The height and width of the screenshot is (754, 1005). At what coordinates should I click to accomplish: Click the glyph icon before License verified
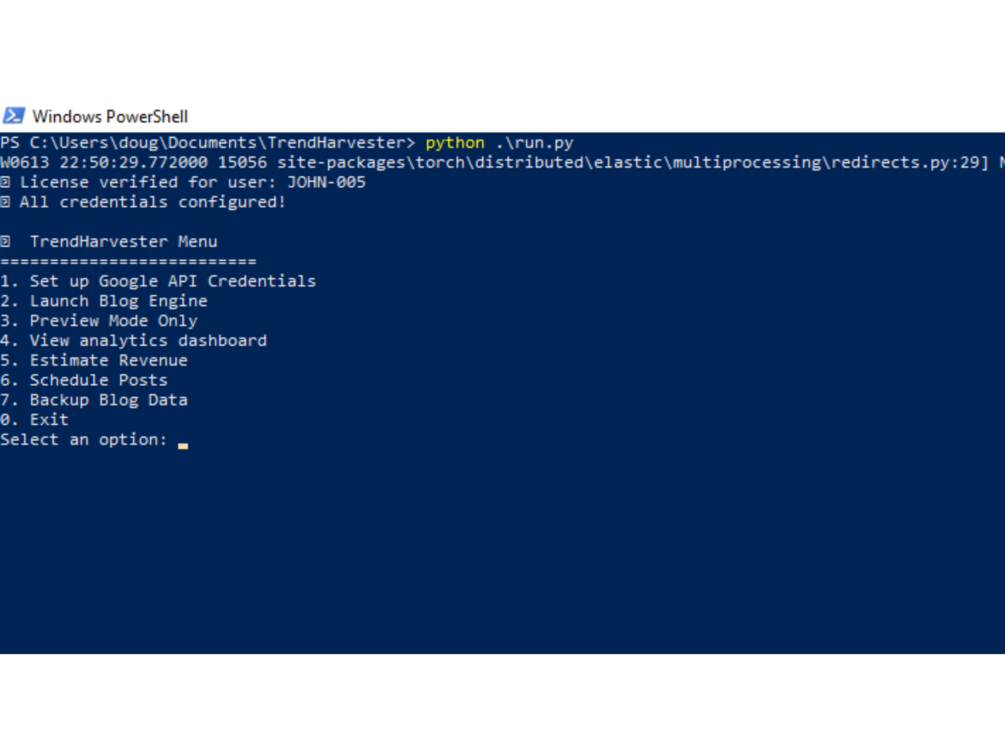click(x=5, y=183)
